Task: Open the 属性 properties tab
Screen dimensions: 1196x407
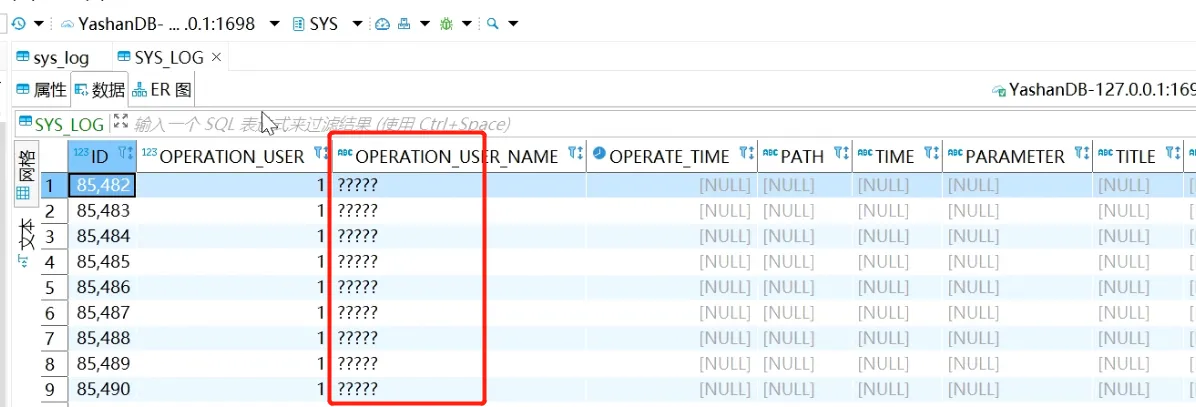Action: pyautogui.click(x=42, y=91)
